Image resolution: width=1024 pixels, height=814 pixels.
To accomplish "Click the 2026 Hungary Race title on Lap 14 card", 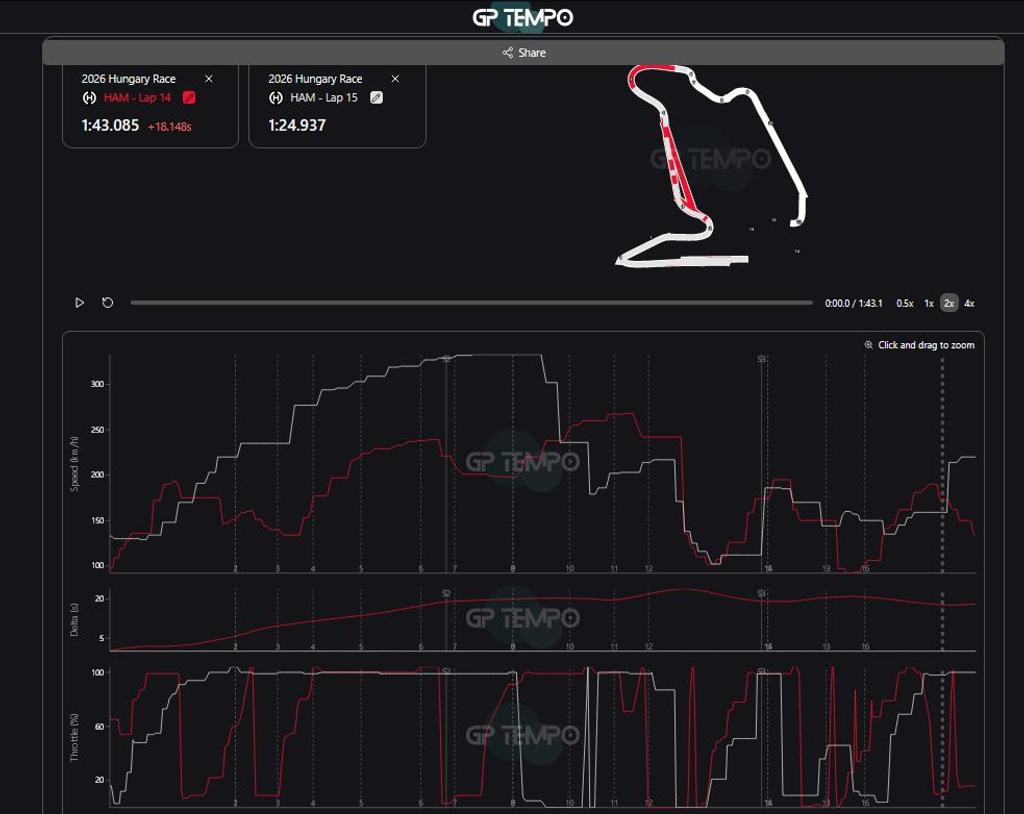I will tap(129, 78).
